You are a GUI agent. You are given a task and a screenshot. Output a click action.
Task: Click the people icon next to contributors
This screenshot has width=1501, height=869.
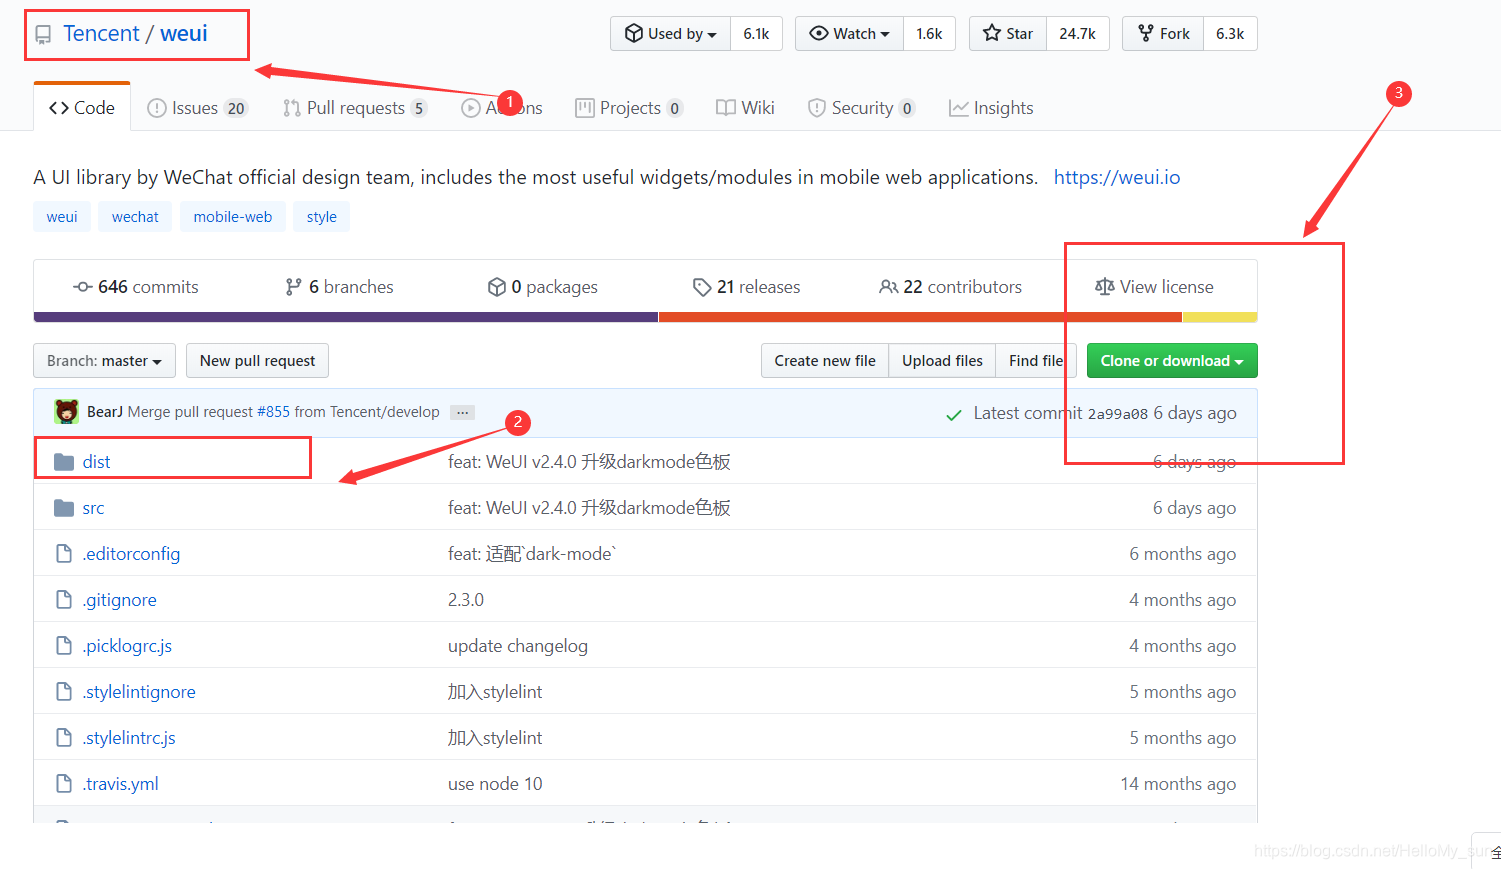[x=888, y=287]
